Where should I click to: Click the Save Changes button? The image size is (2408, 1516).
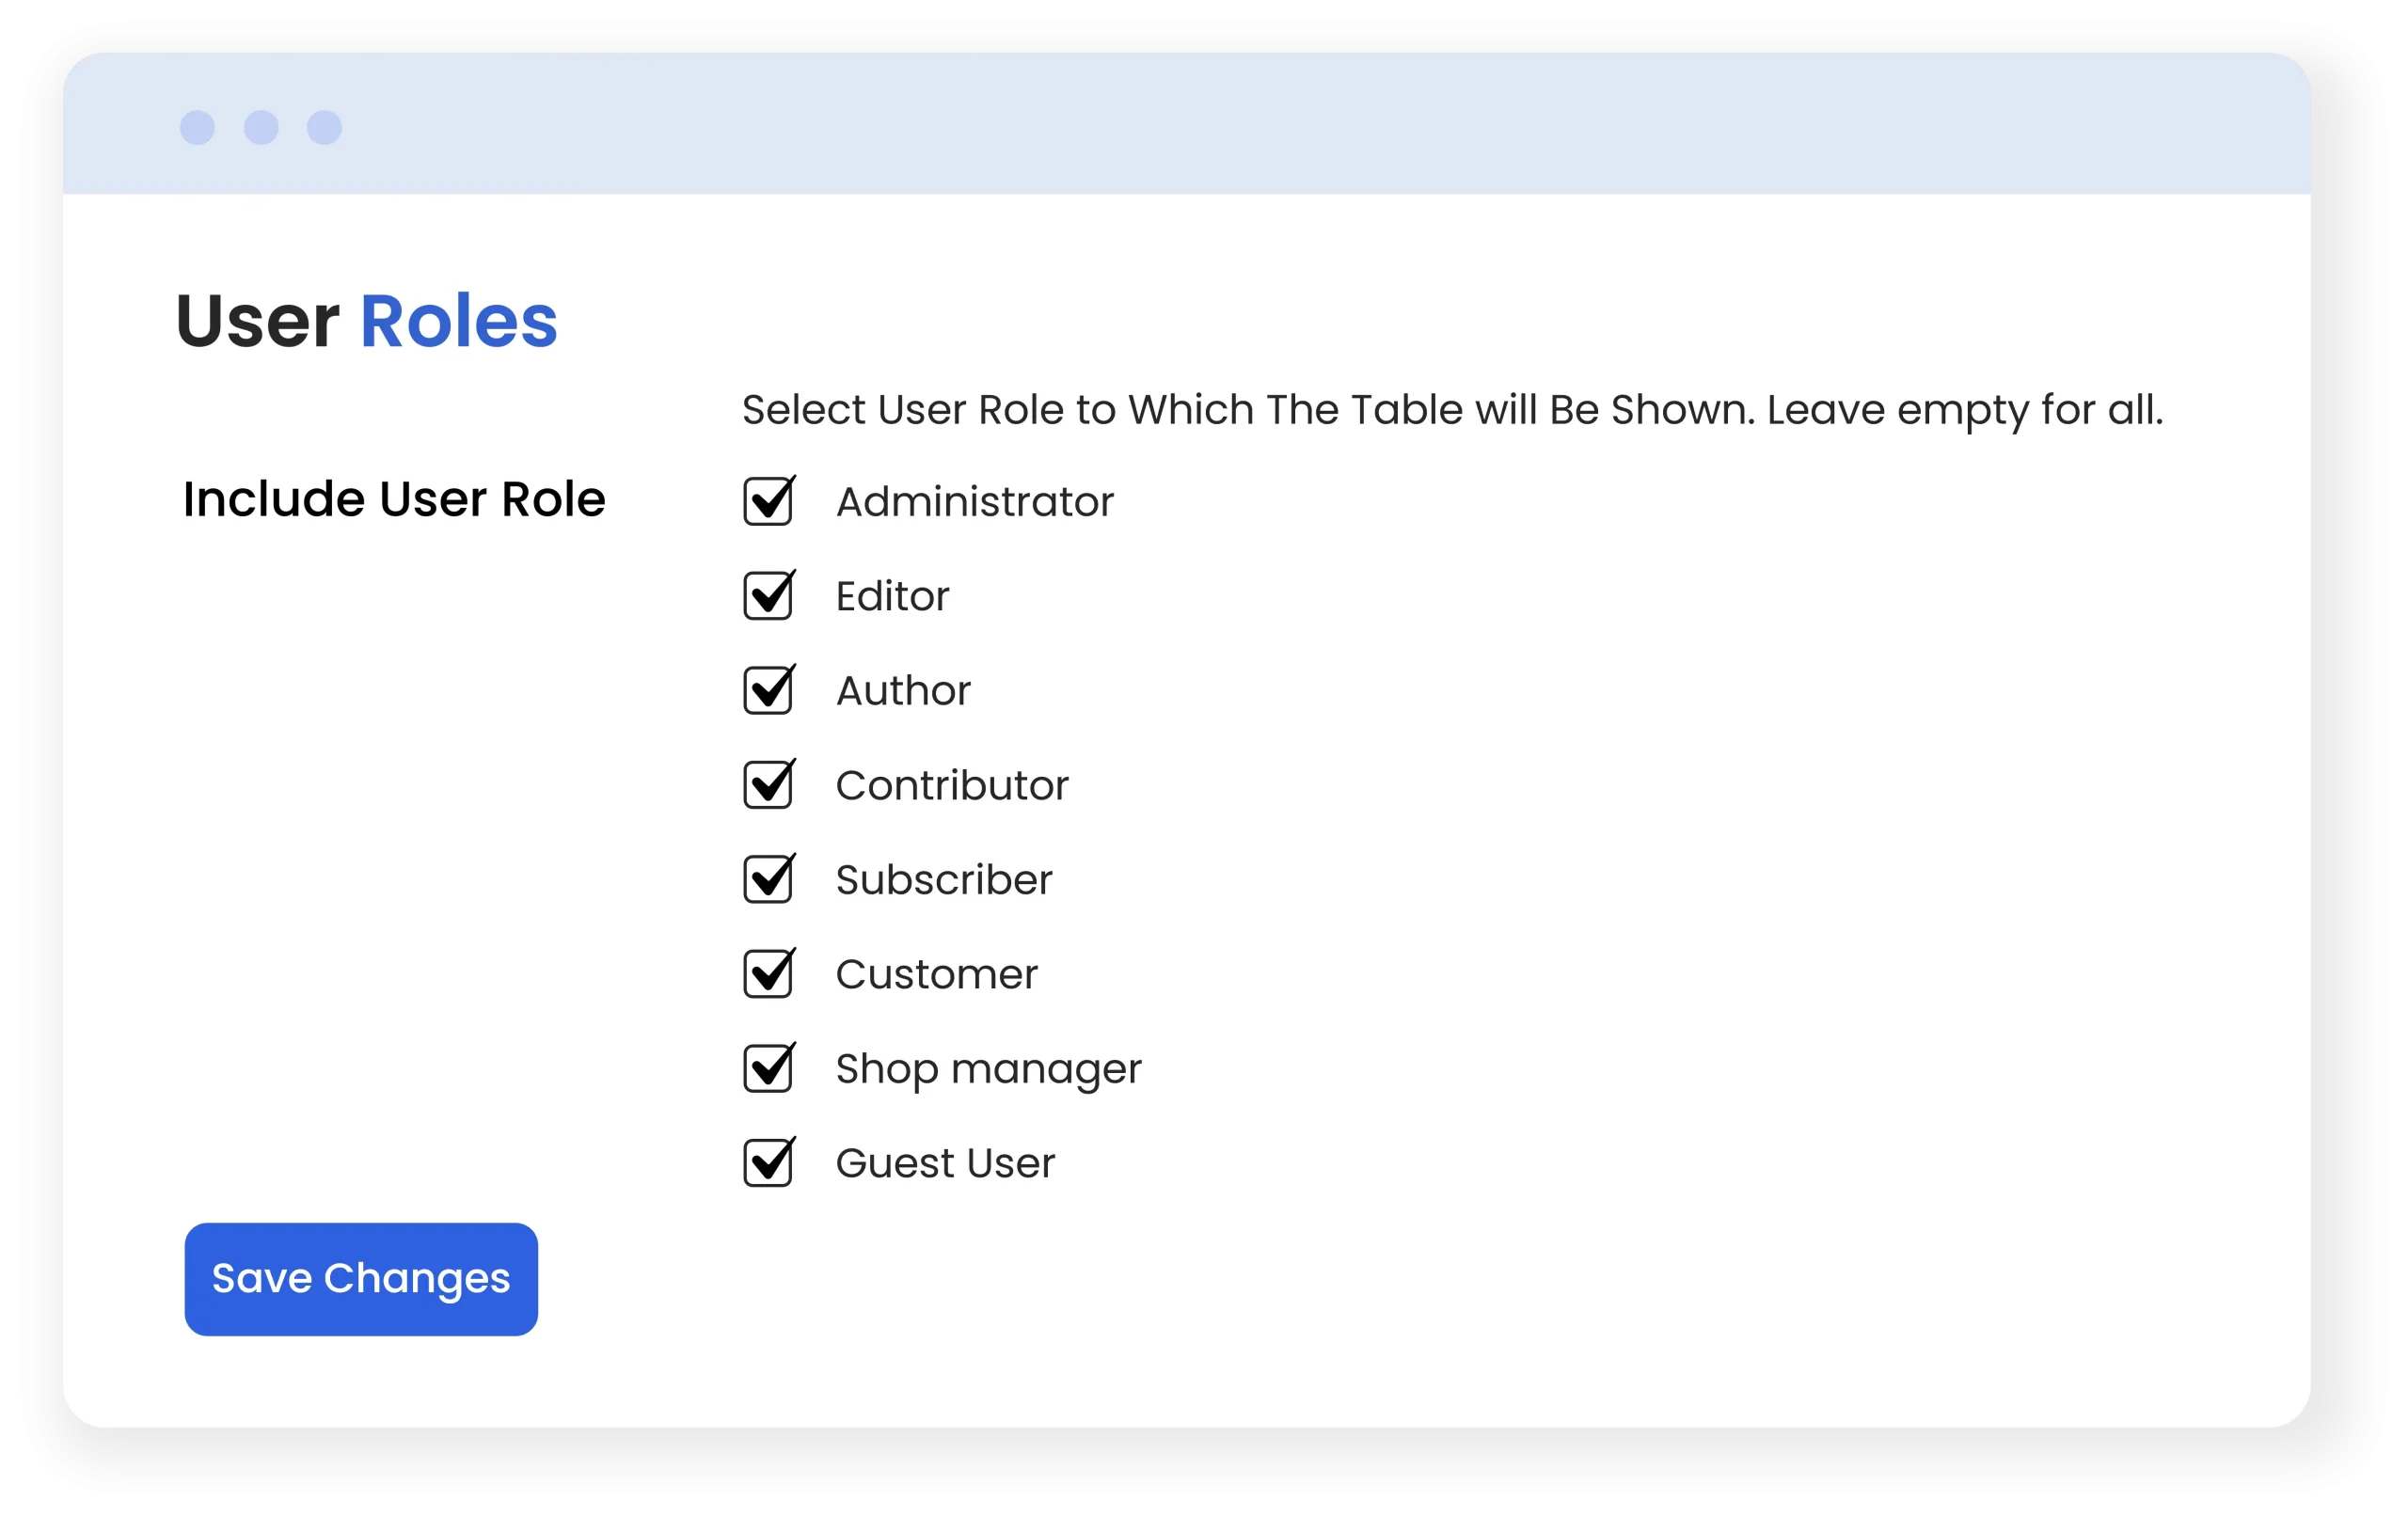point(361,1279)
